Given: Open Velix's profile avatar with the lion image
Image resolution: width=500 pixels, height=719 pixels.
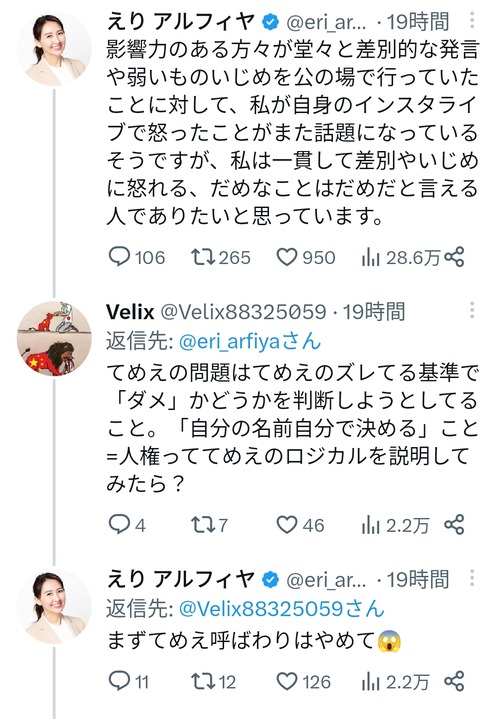Looking at the screenshot, I should pyautogui.click(x=54, y=338).
